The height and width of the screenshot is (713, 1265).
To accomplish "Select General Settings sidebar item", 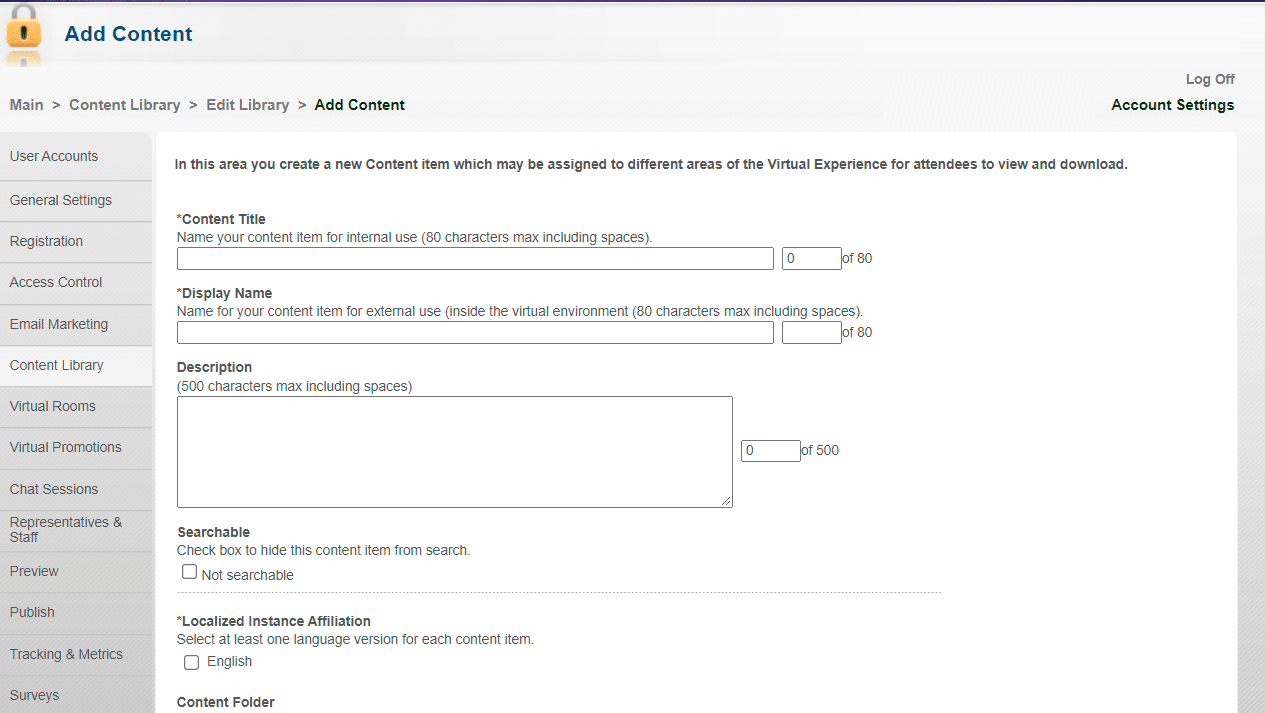I will point(61,200).
